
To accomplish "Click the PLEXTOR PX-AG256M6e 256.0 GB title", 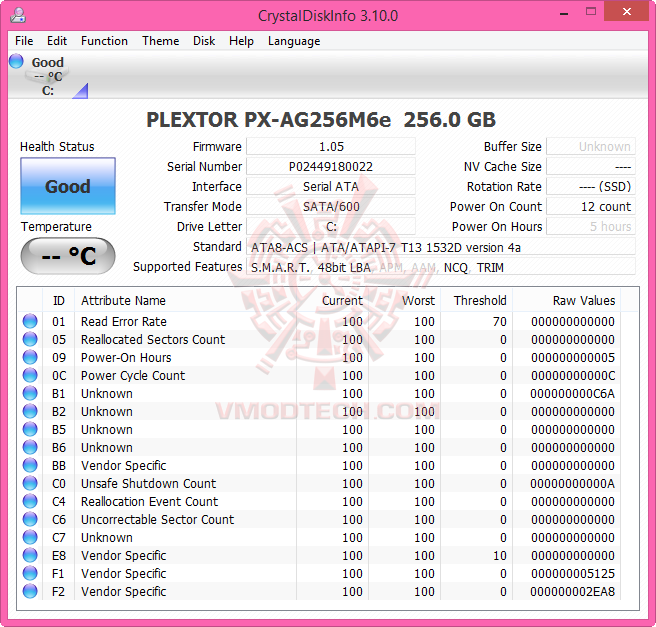I will (x=321, y=120).
